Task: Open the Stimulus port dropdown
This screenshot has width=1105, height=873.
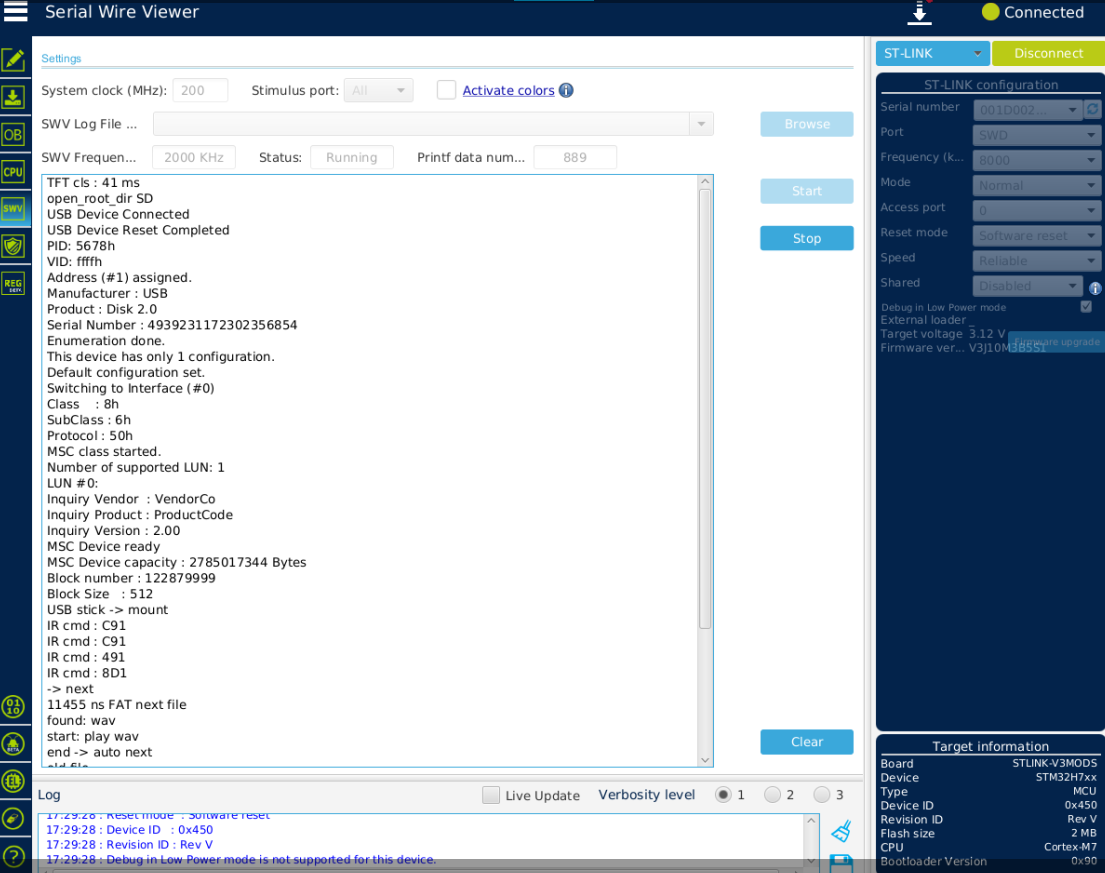Action: click(378, 89)
